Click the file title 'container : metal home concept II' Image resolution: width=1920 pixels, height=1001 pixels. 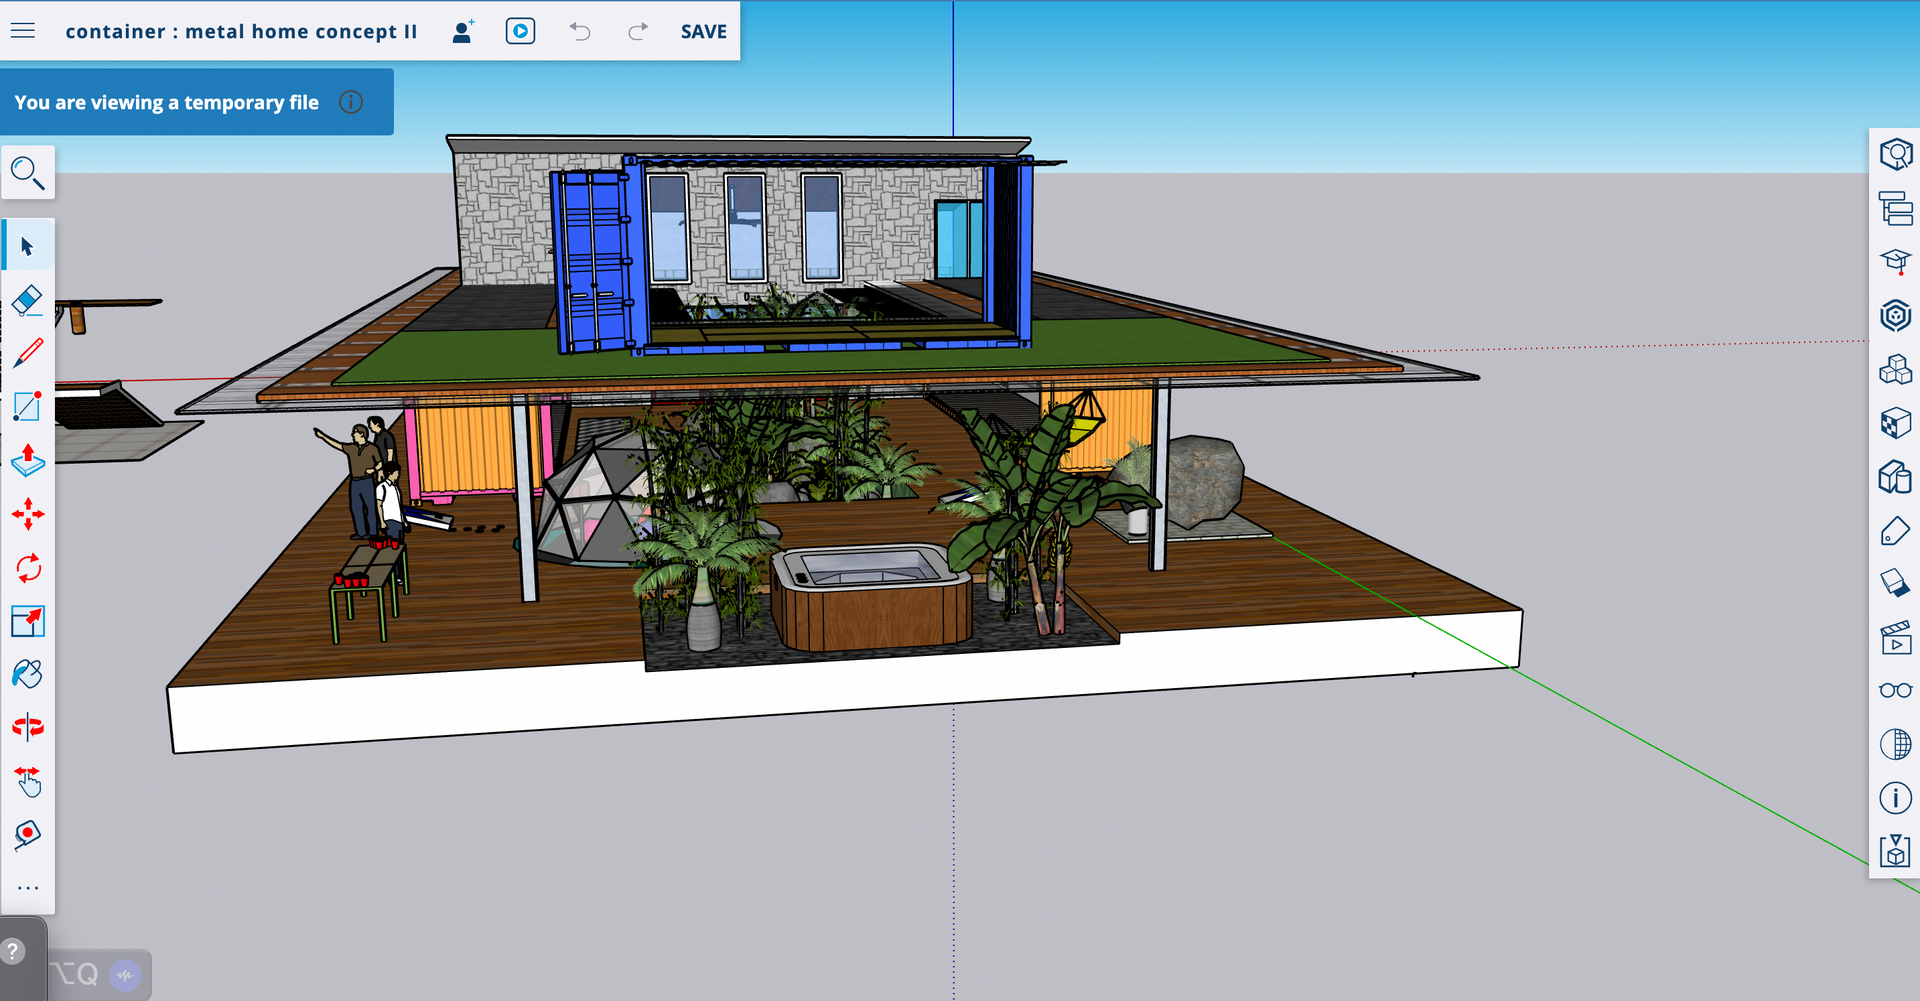tap(241, 31)
